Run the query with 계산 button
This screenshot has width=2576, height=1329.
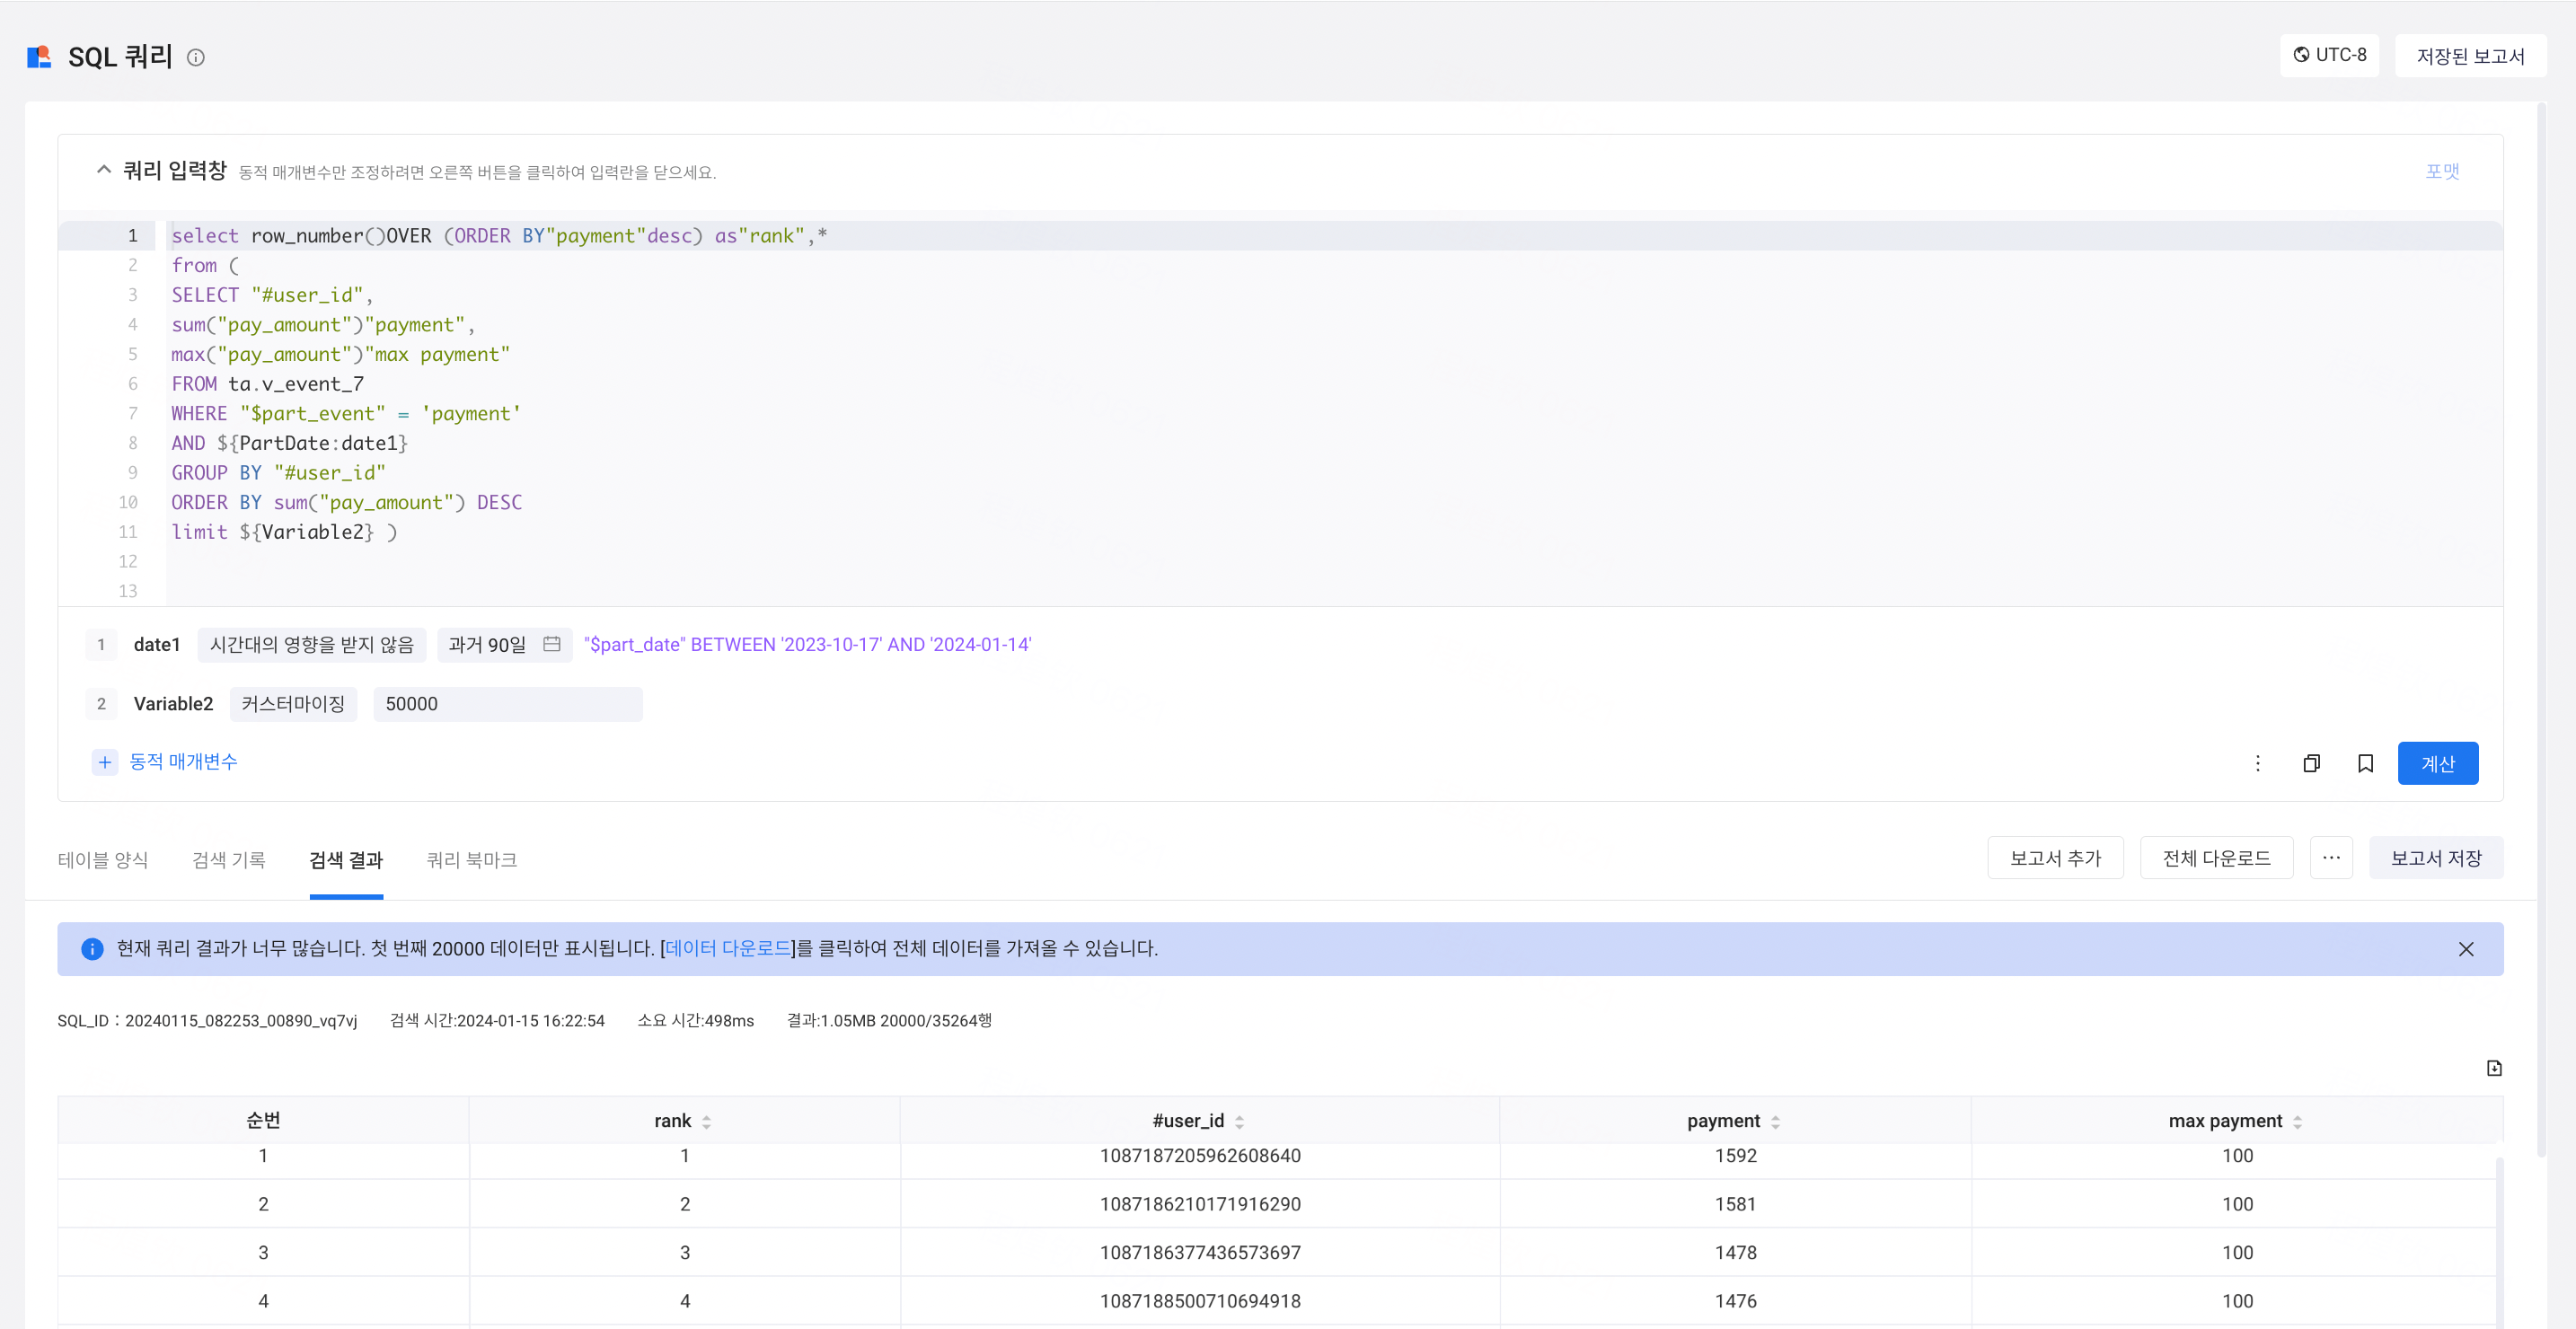coord(2437,764)
